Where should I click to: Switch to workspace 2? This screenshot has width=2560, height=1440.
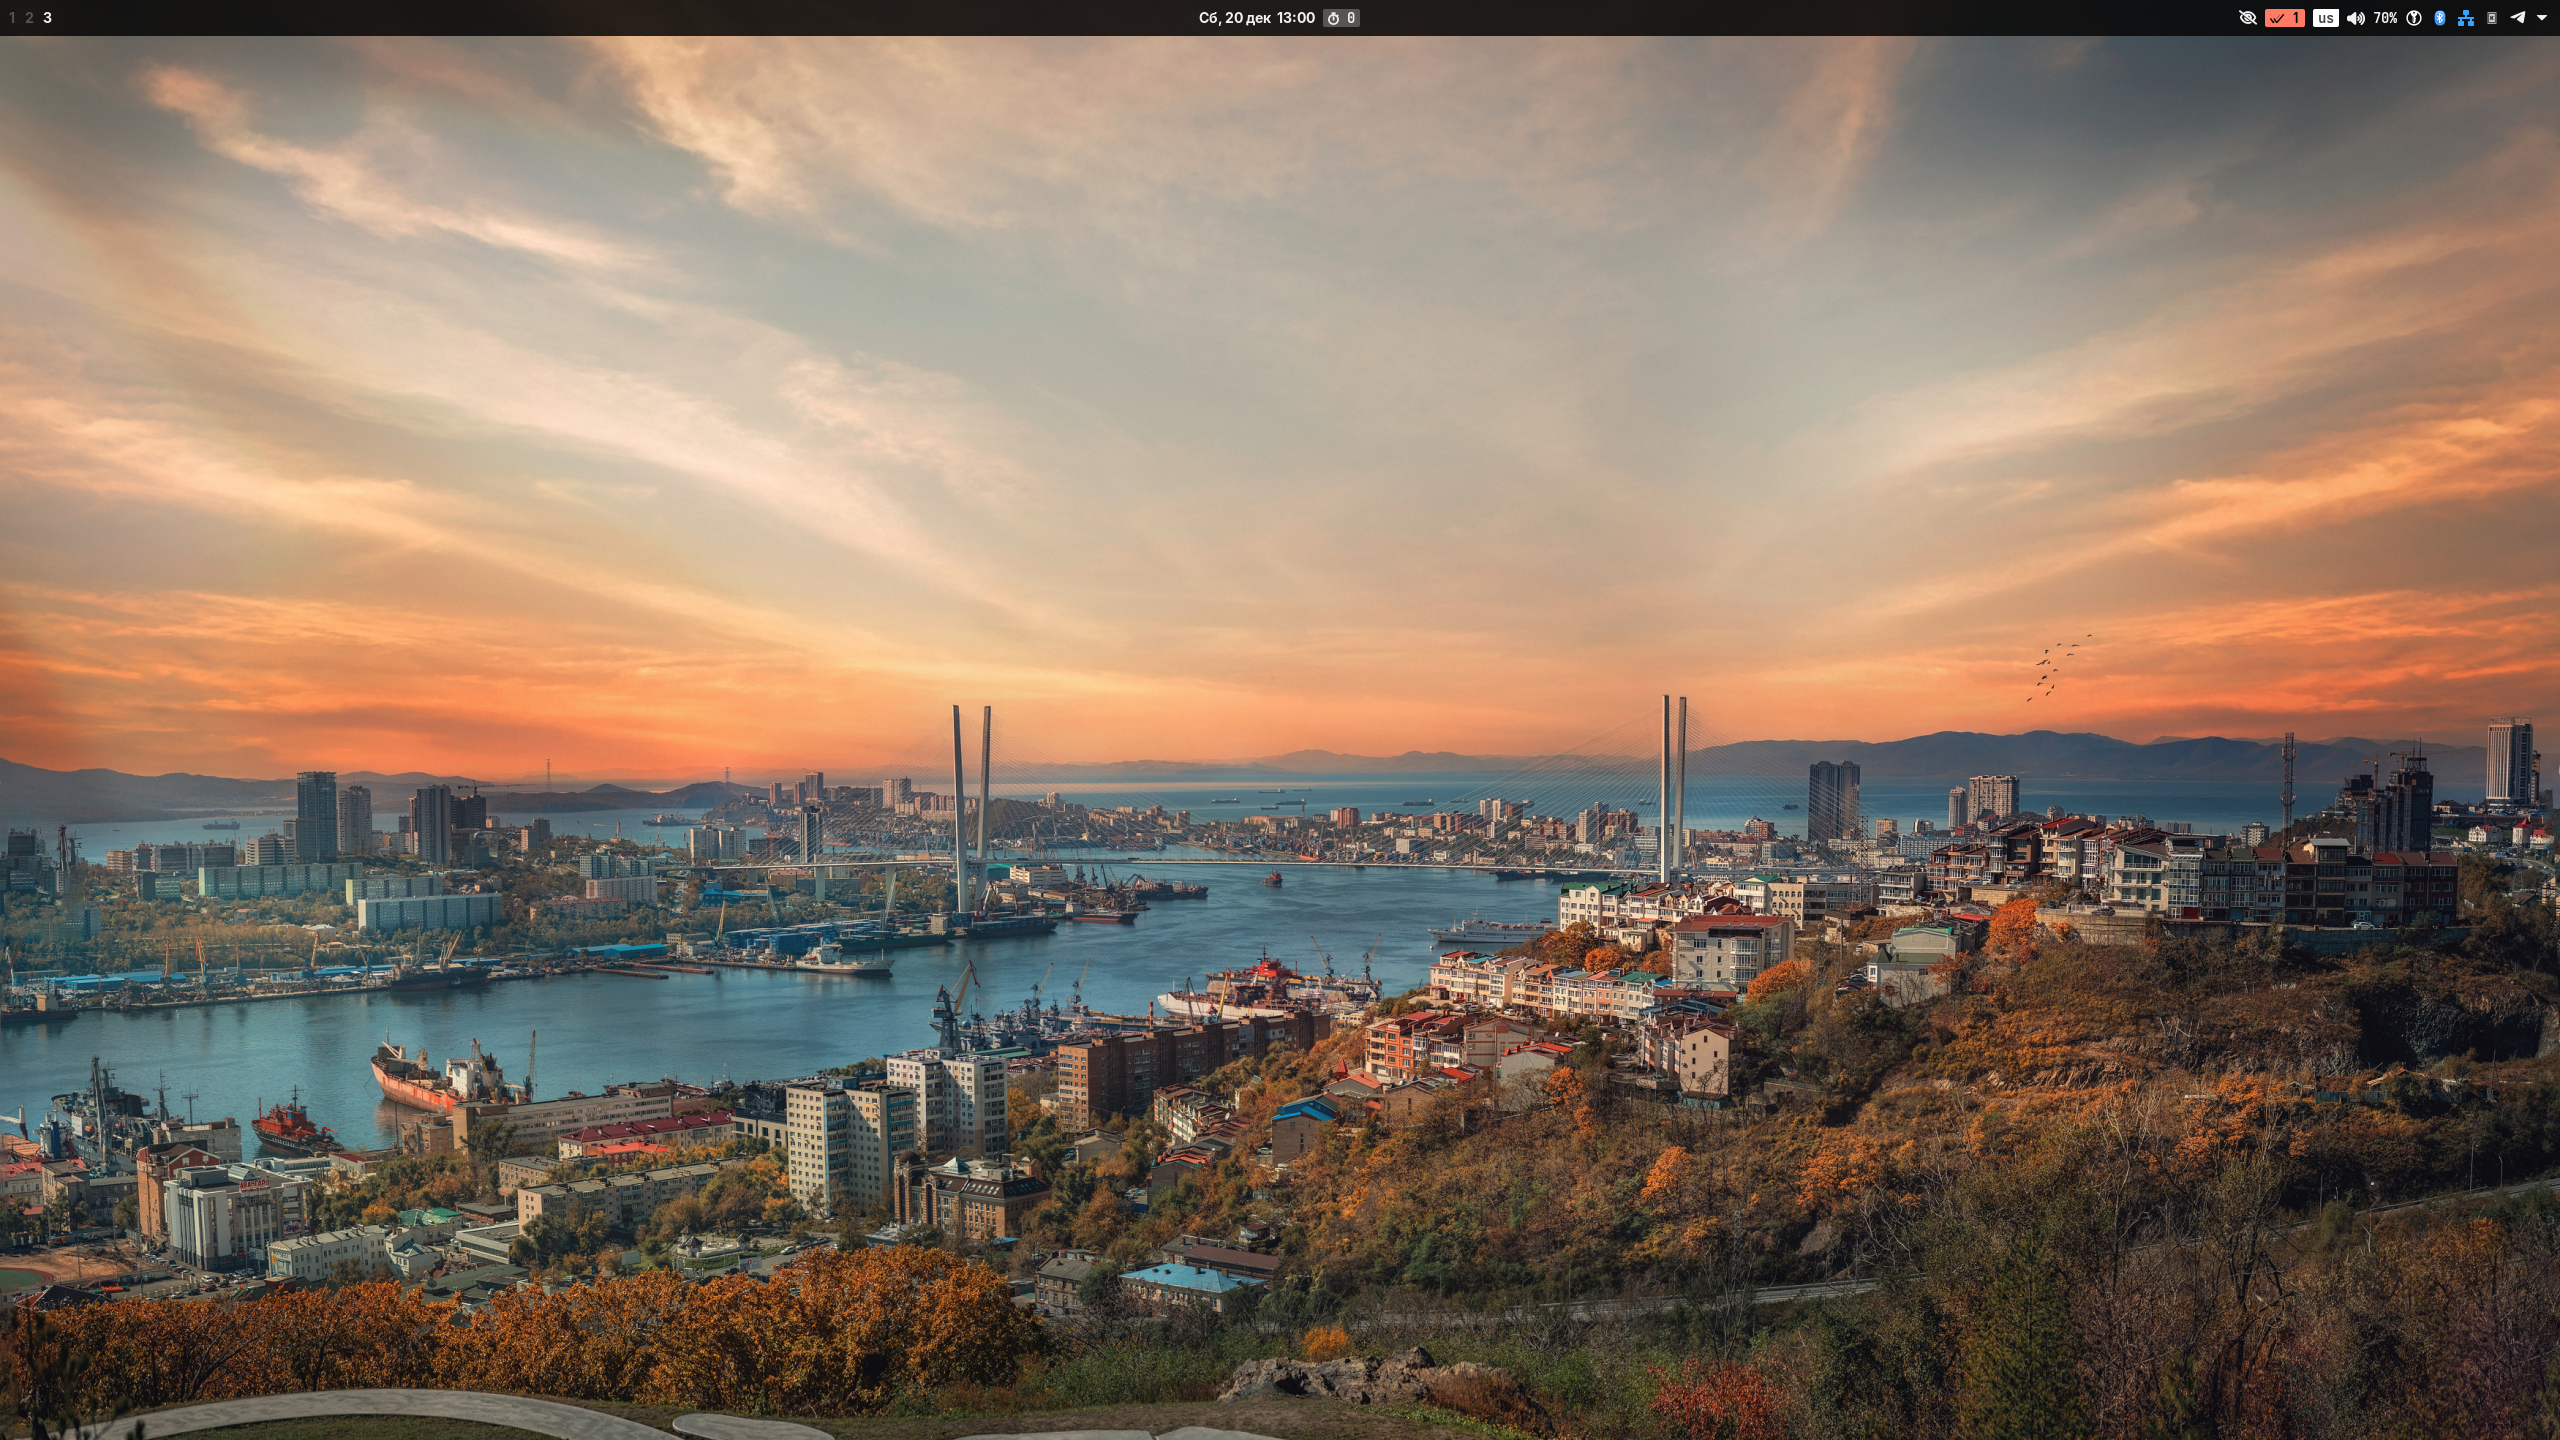click(x=29, y=18)
